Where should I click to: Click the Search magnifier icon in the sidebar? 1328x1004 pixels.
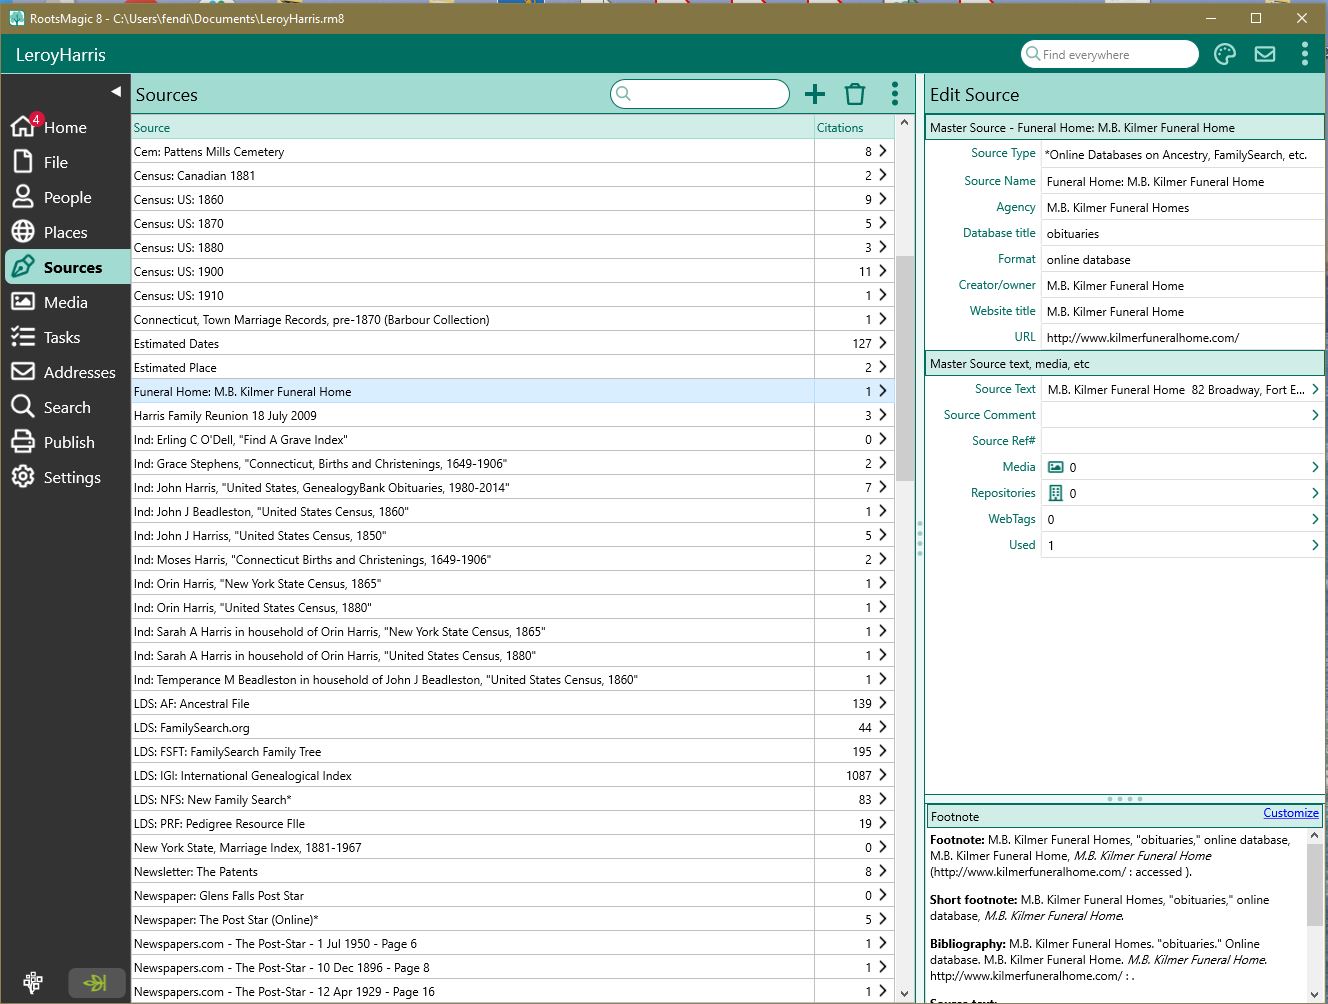point(23,407)
